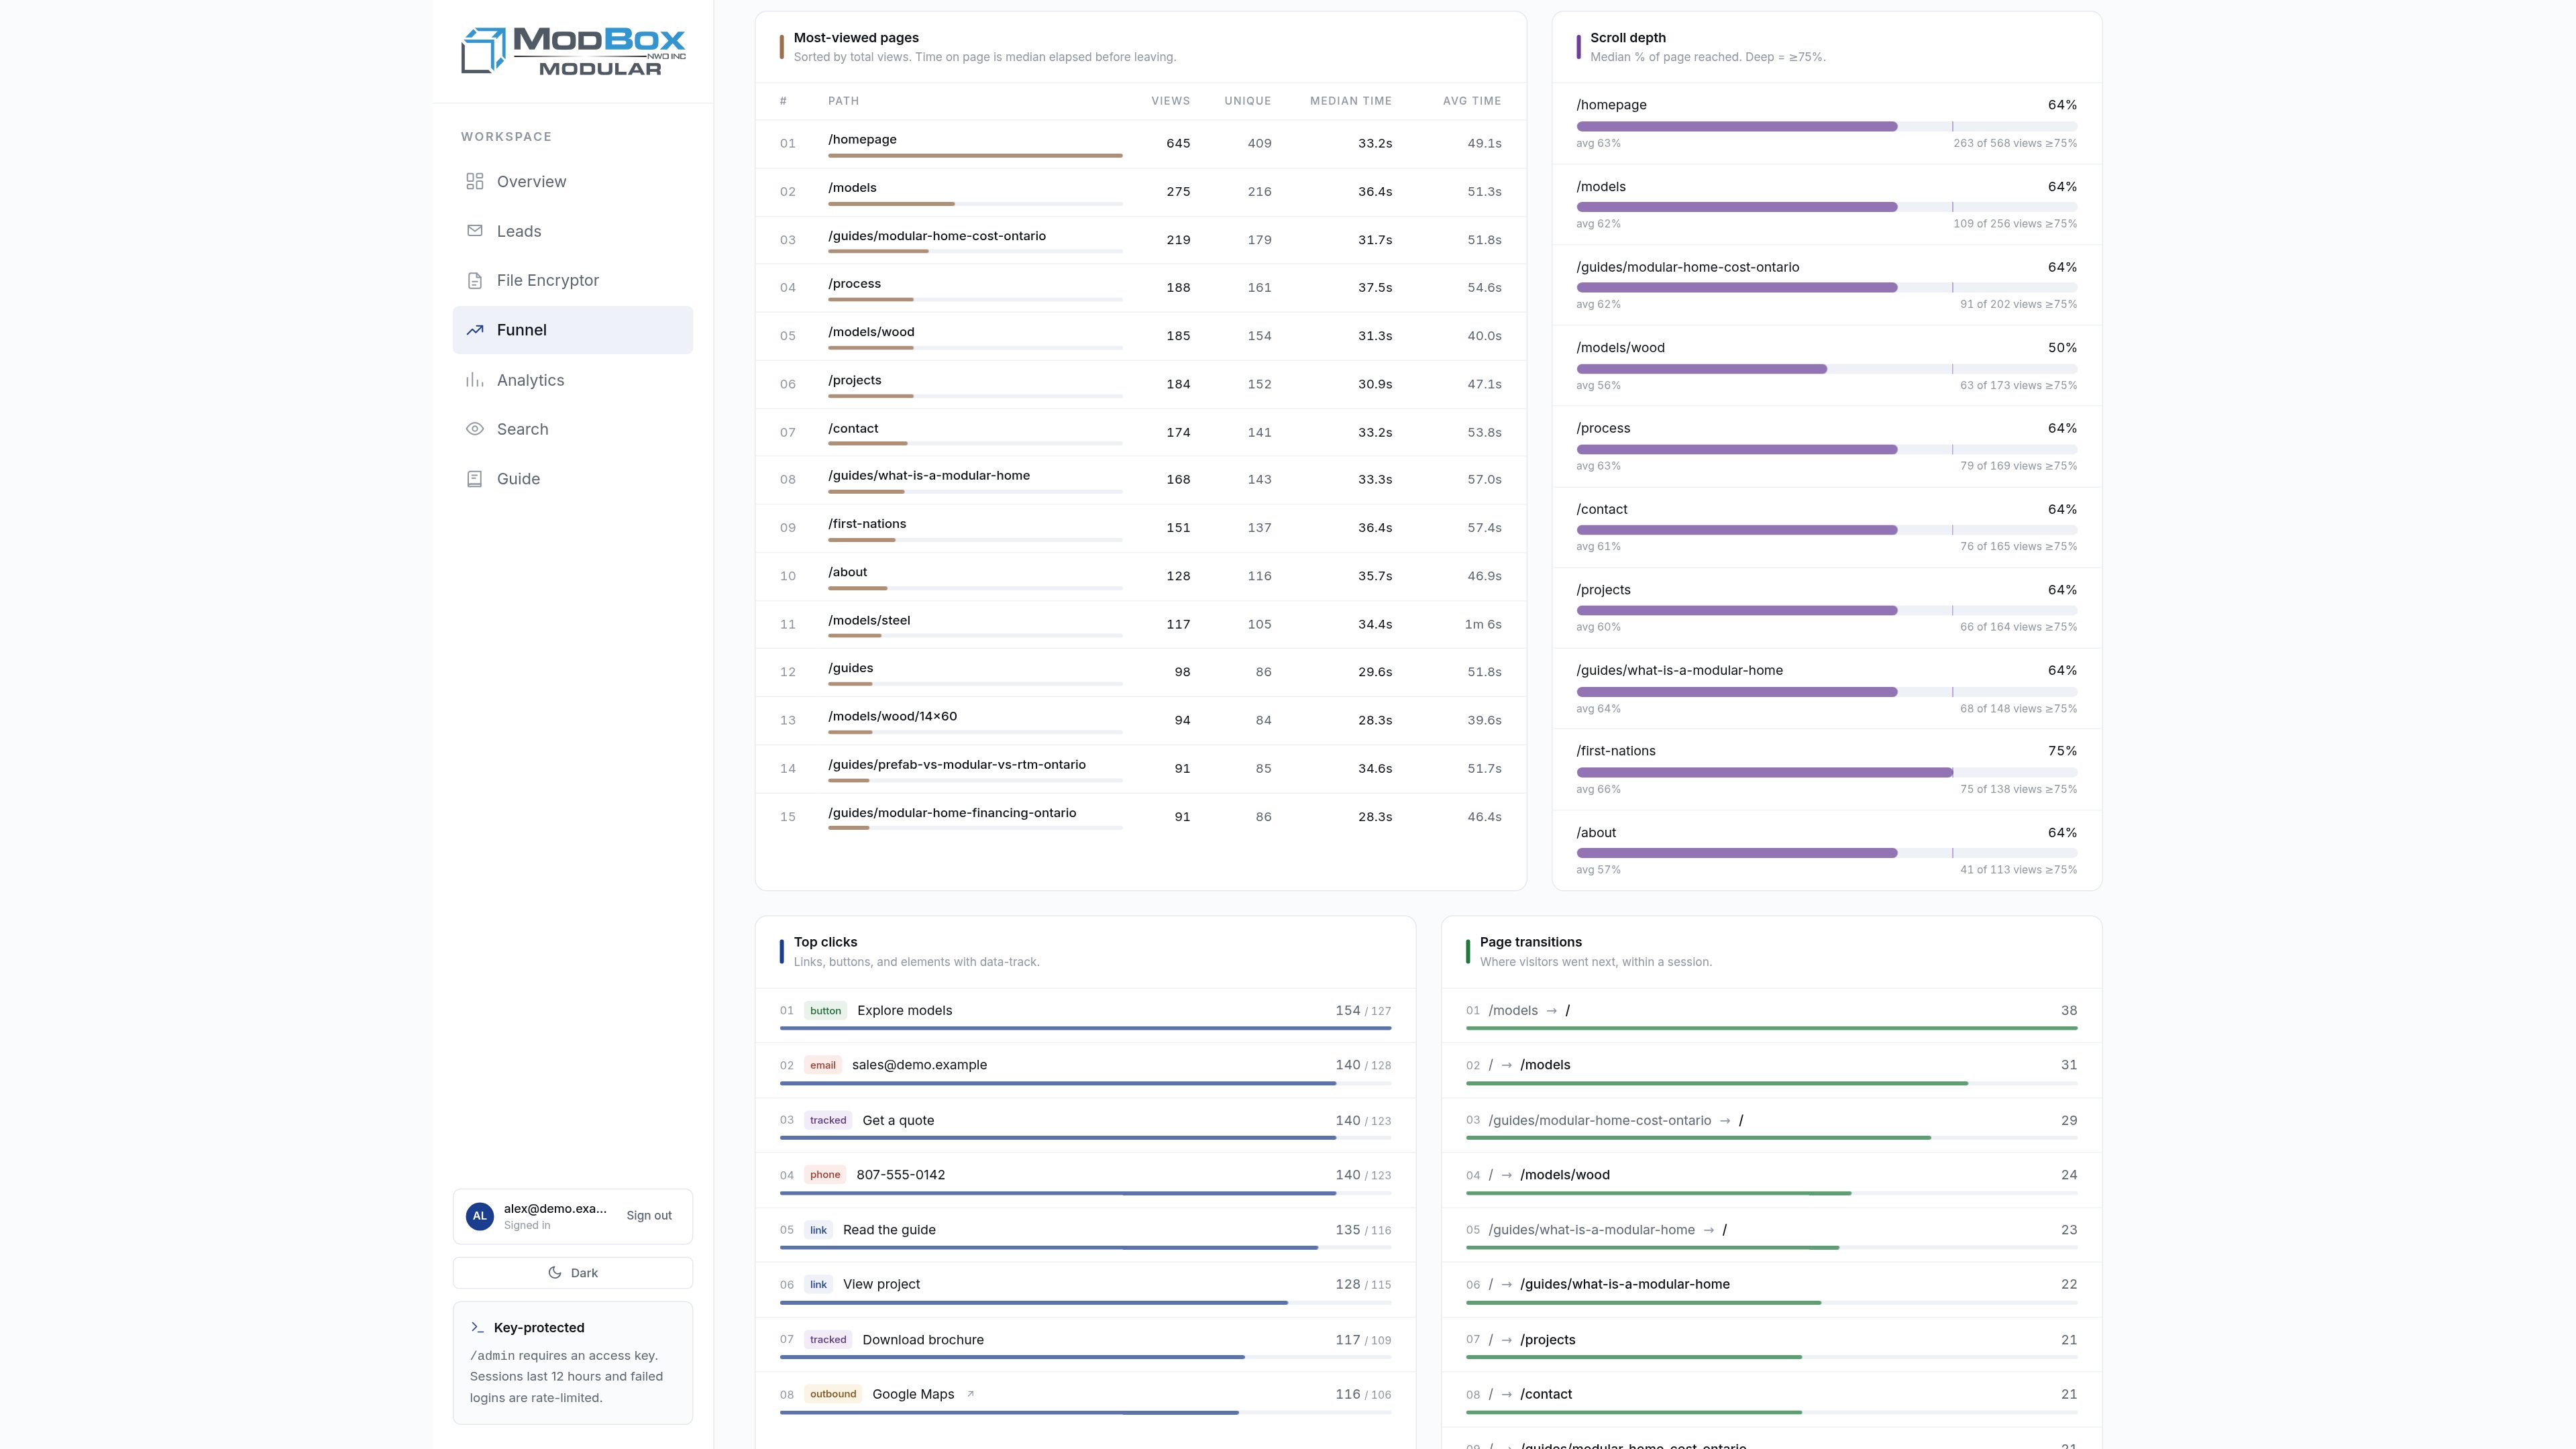Click the Funnel trend arrow icon
This screenshot has height=1449, width=2576.
point(475,330)
